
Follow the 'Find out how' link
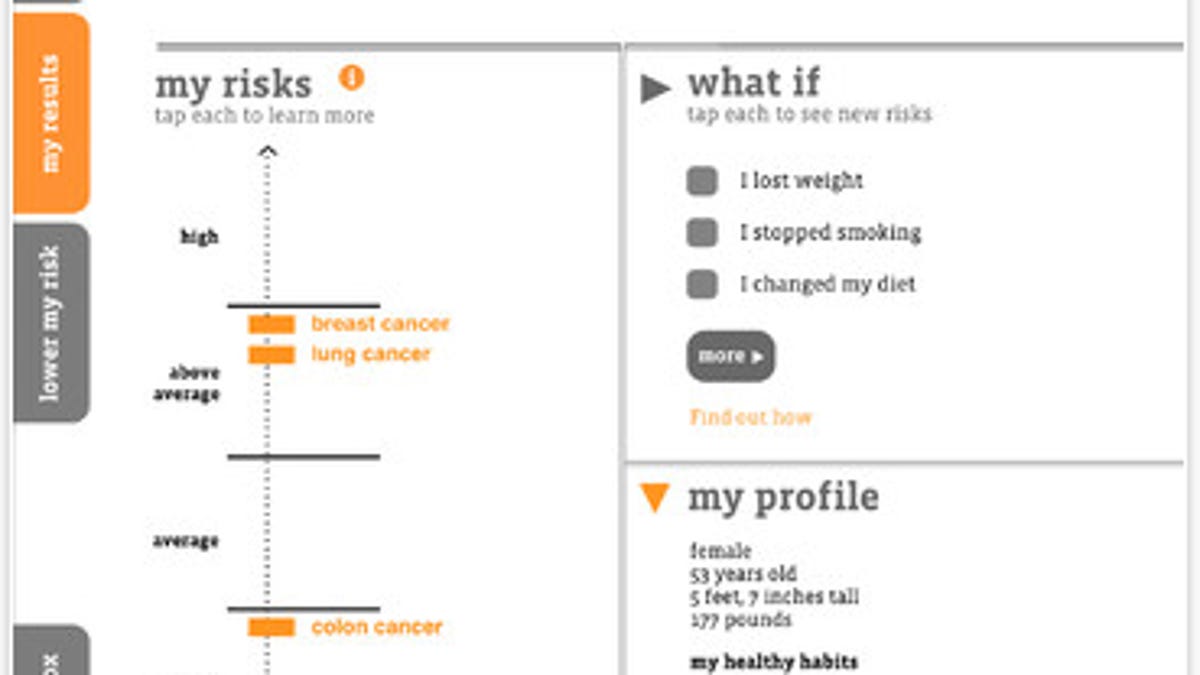click(x=750, y=417)
